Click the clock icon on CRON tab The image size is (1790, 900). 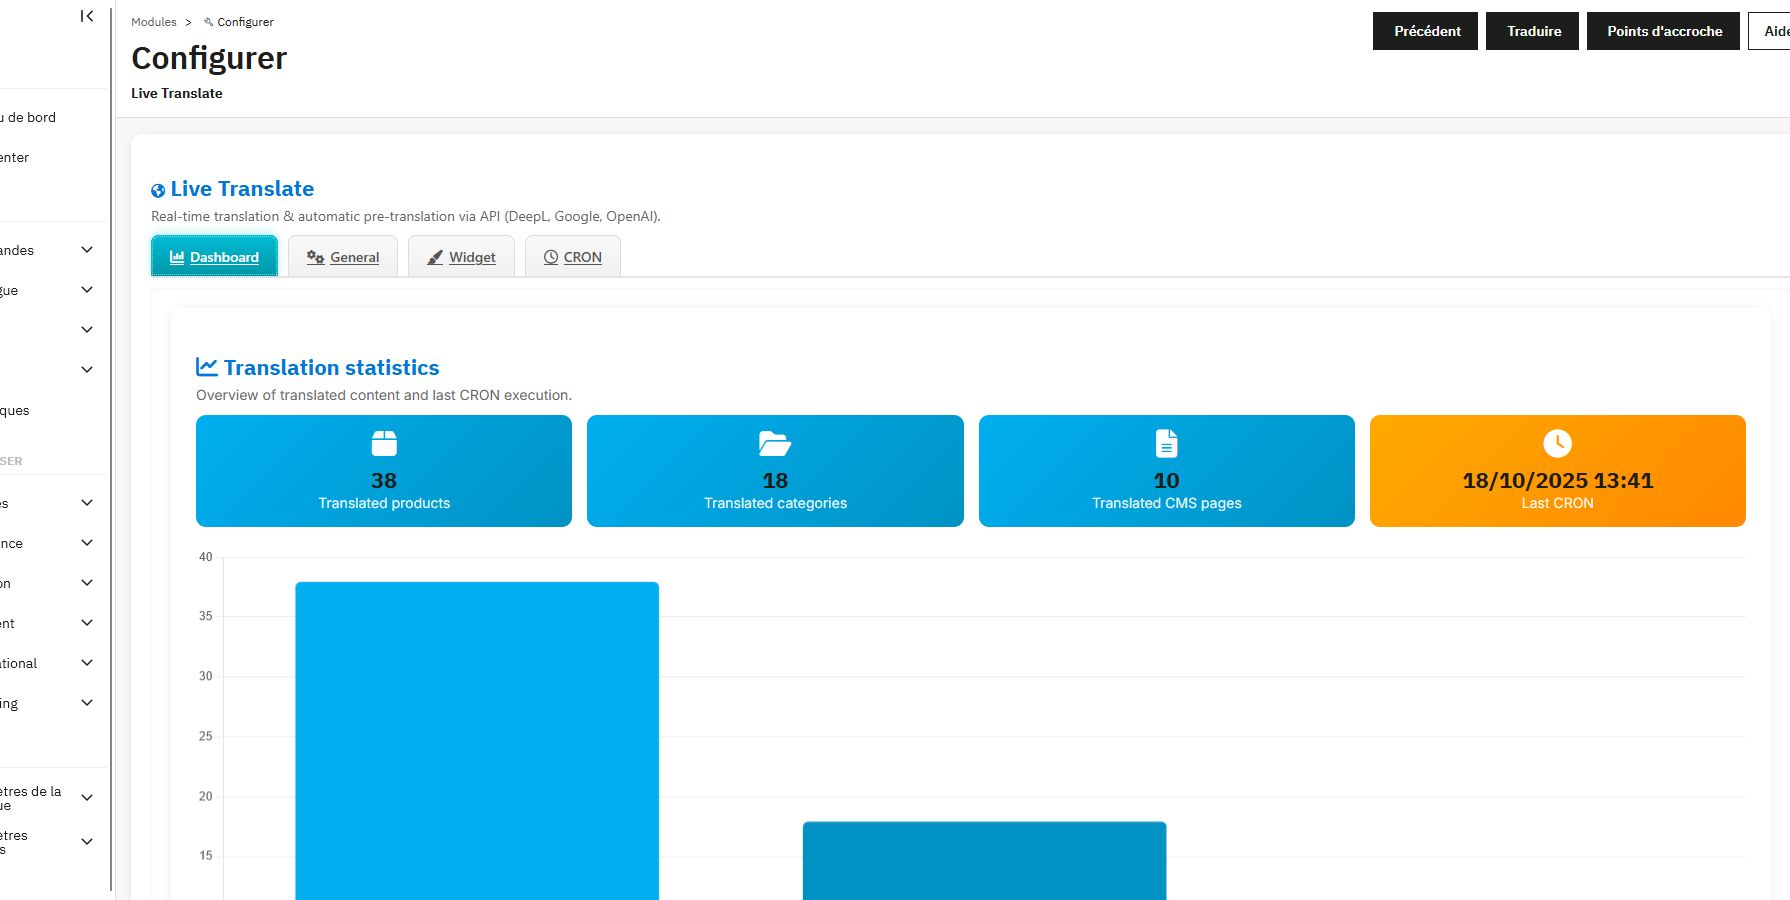(x=551, y=257)
